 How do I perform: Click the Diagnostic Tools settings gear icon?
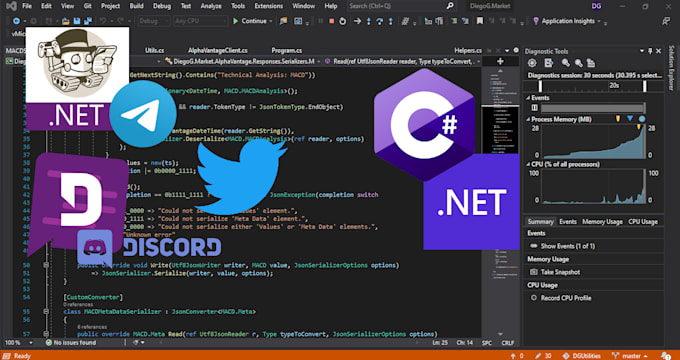coord(532,63)
